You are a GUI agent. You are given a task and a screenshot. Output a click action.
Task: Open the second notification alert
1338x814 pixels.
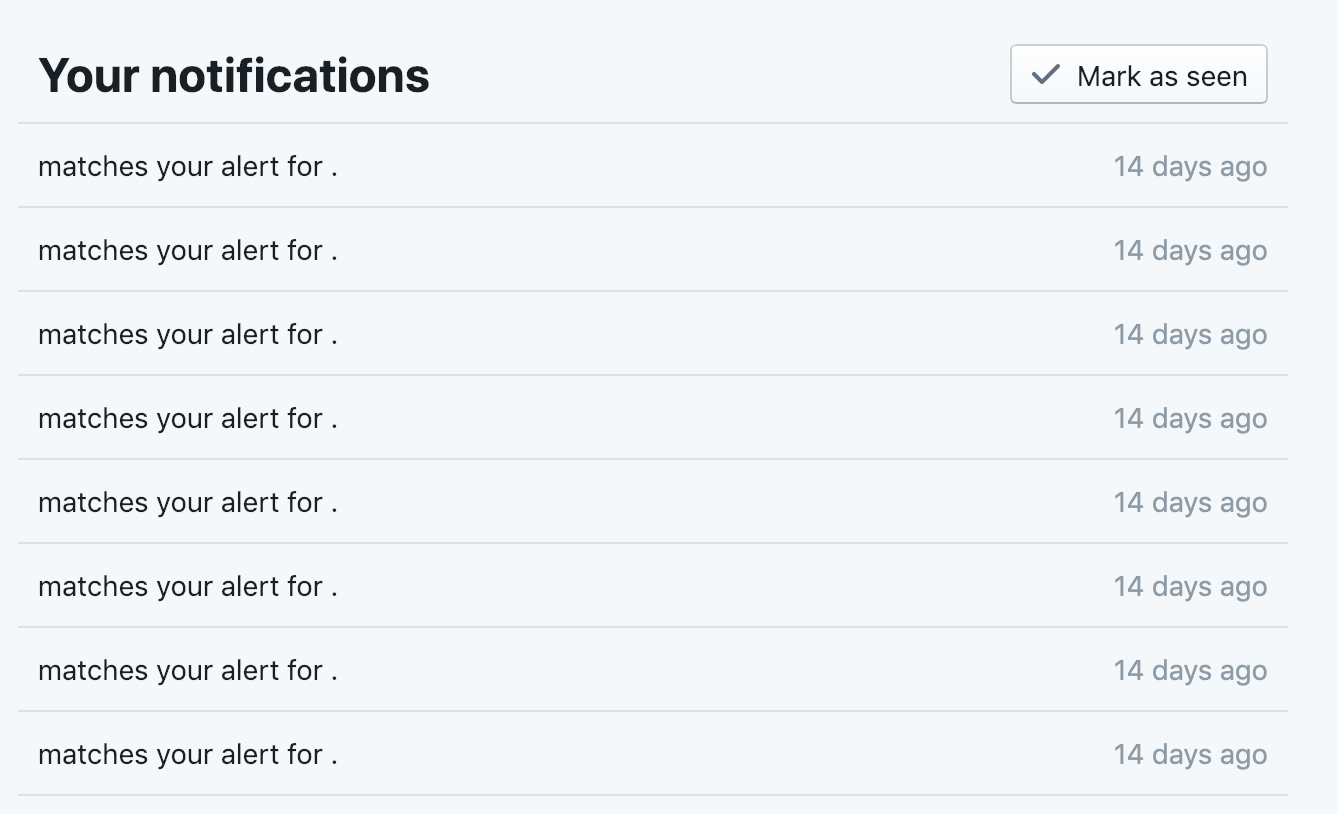coord(188,250)
